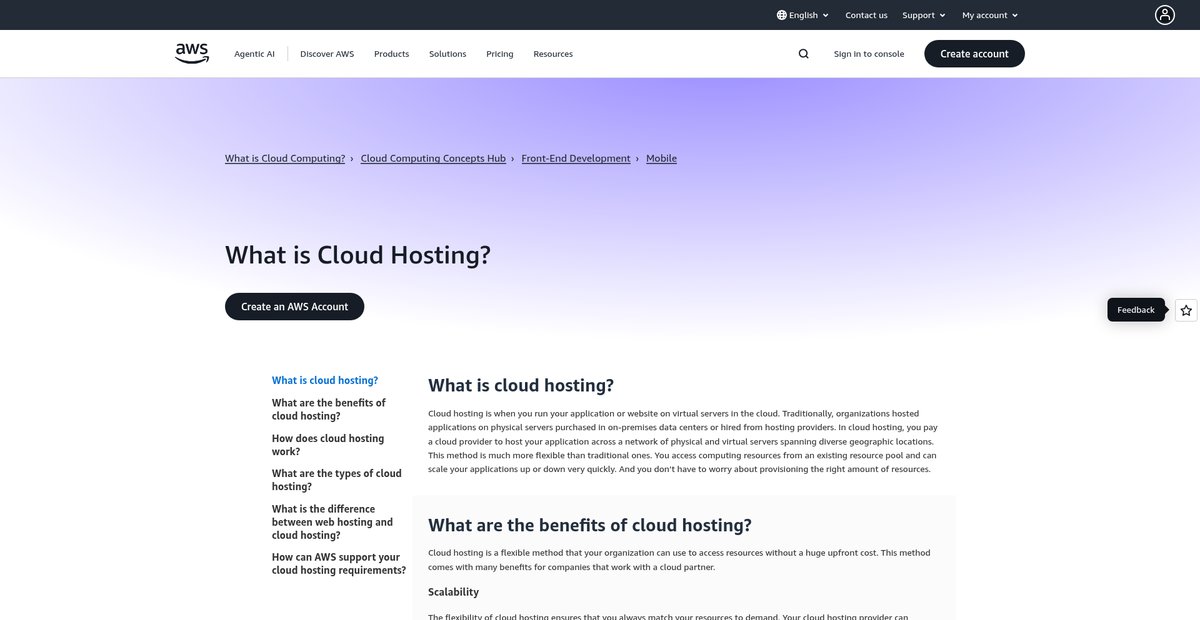Open Contact us link
The height and width of the screenshot is (620, 1200).
[x=866, y=15]
